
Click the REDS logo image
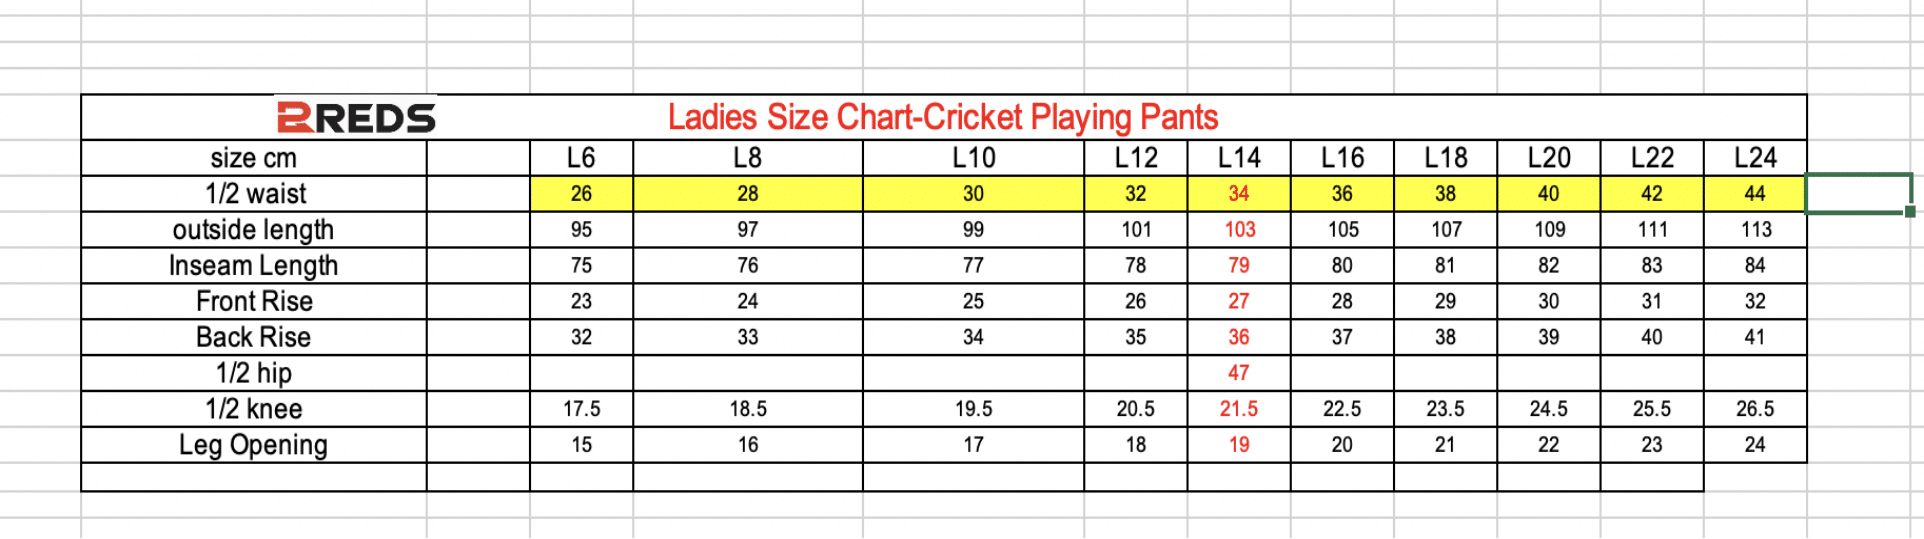point(356,118)
